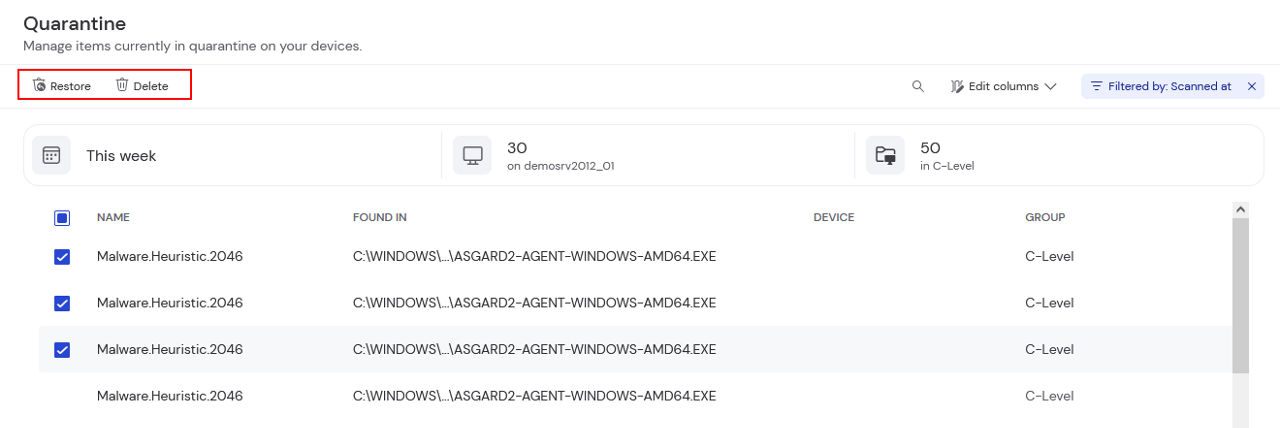Click the calendar icon next to This week

pyautogui.click(x=51, y=155)
